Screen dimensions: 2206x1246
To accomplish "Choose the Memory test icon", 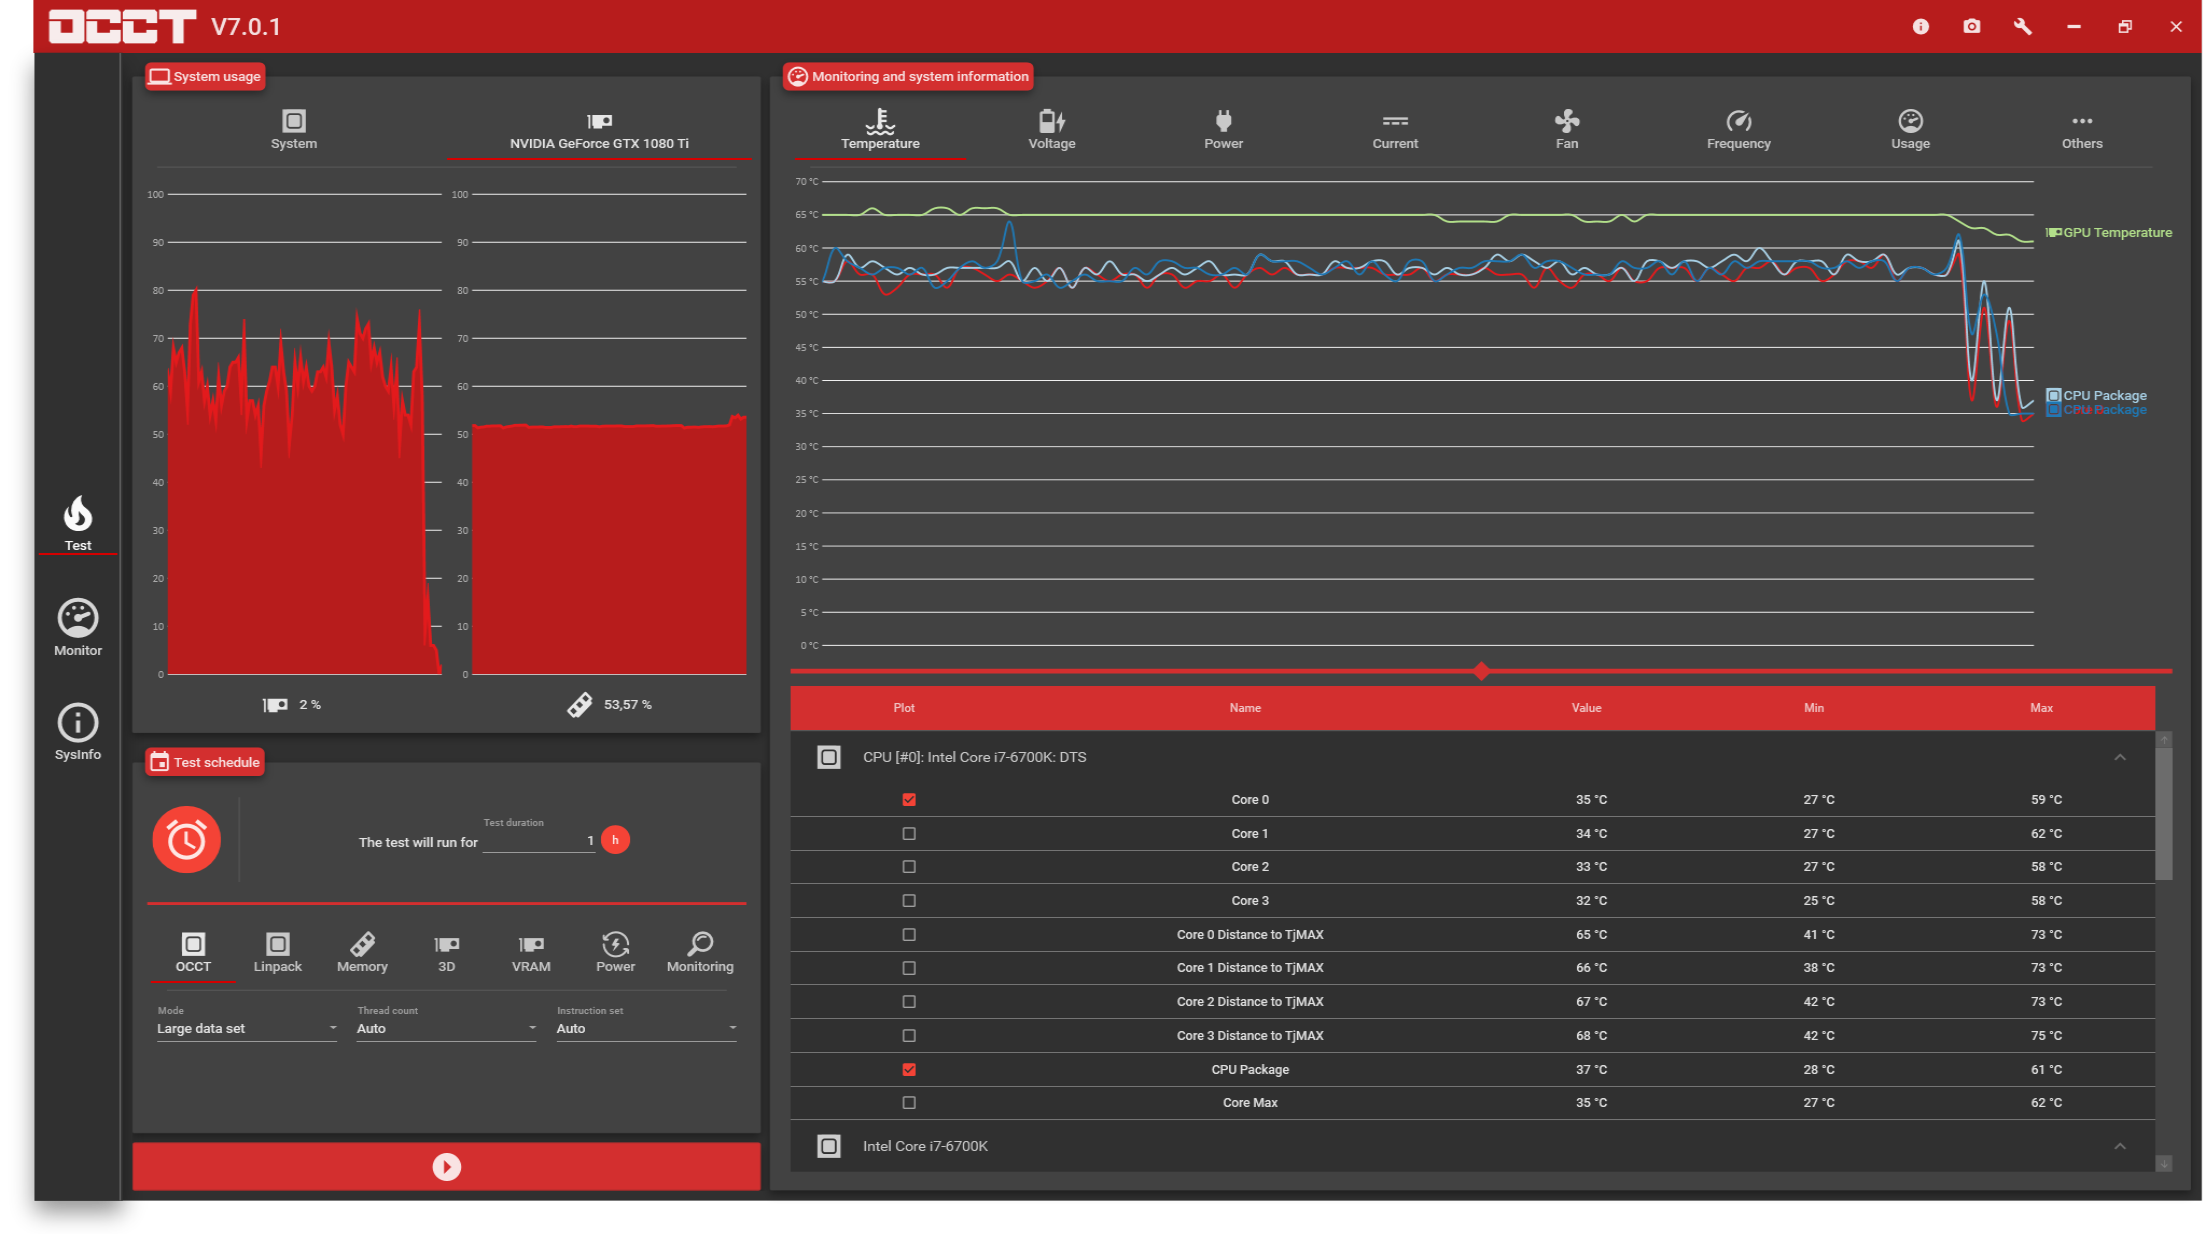I will pos(362,952).
